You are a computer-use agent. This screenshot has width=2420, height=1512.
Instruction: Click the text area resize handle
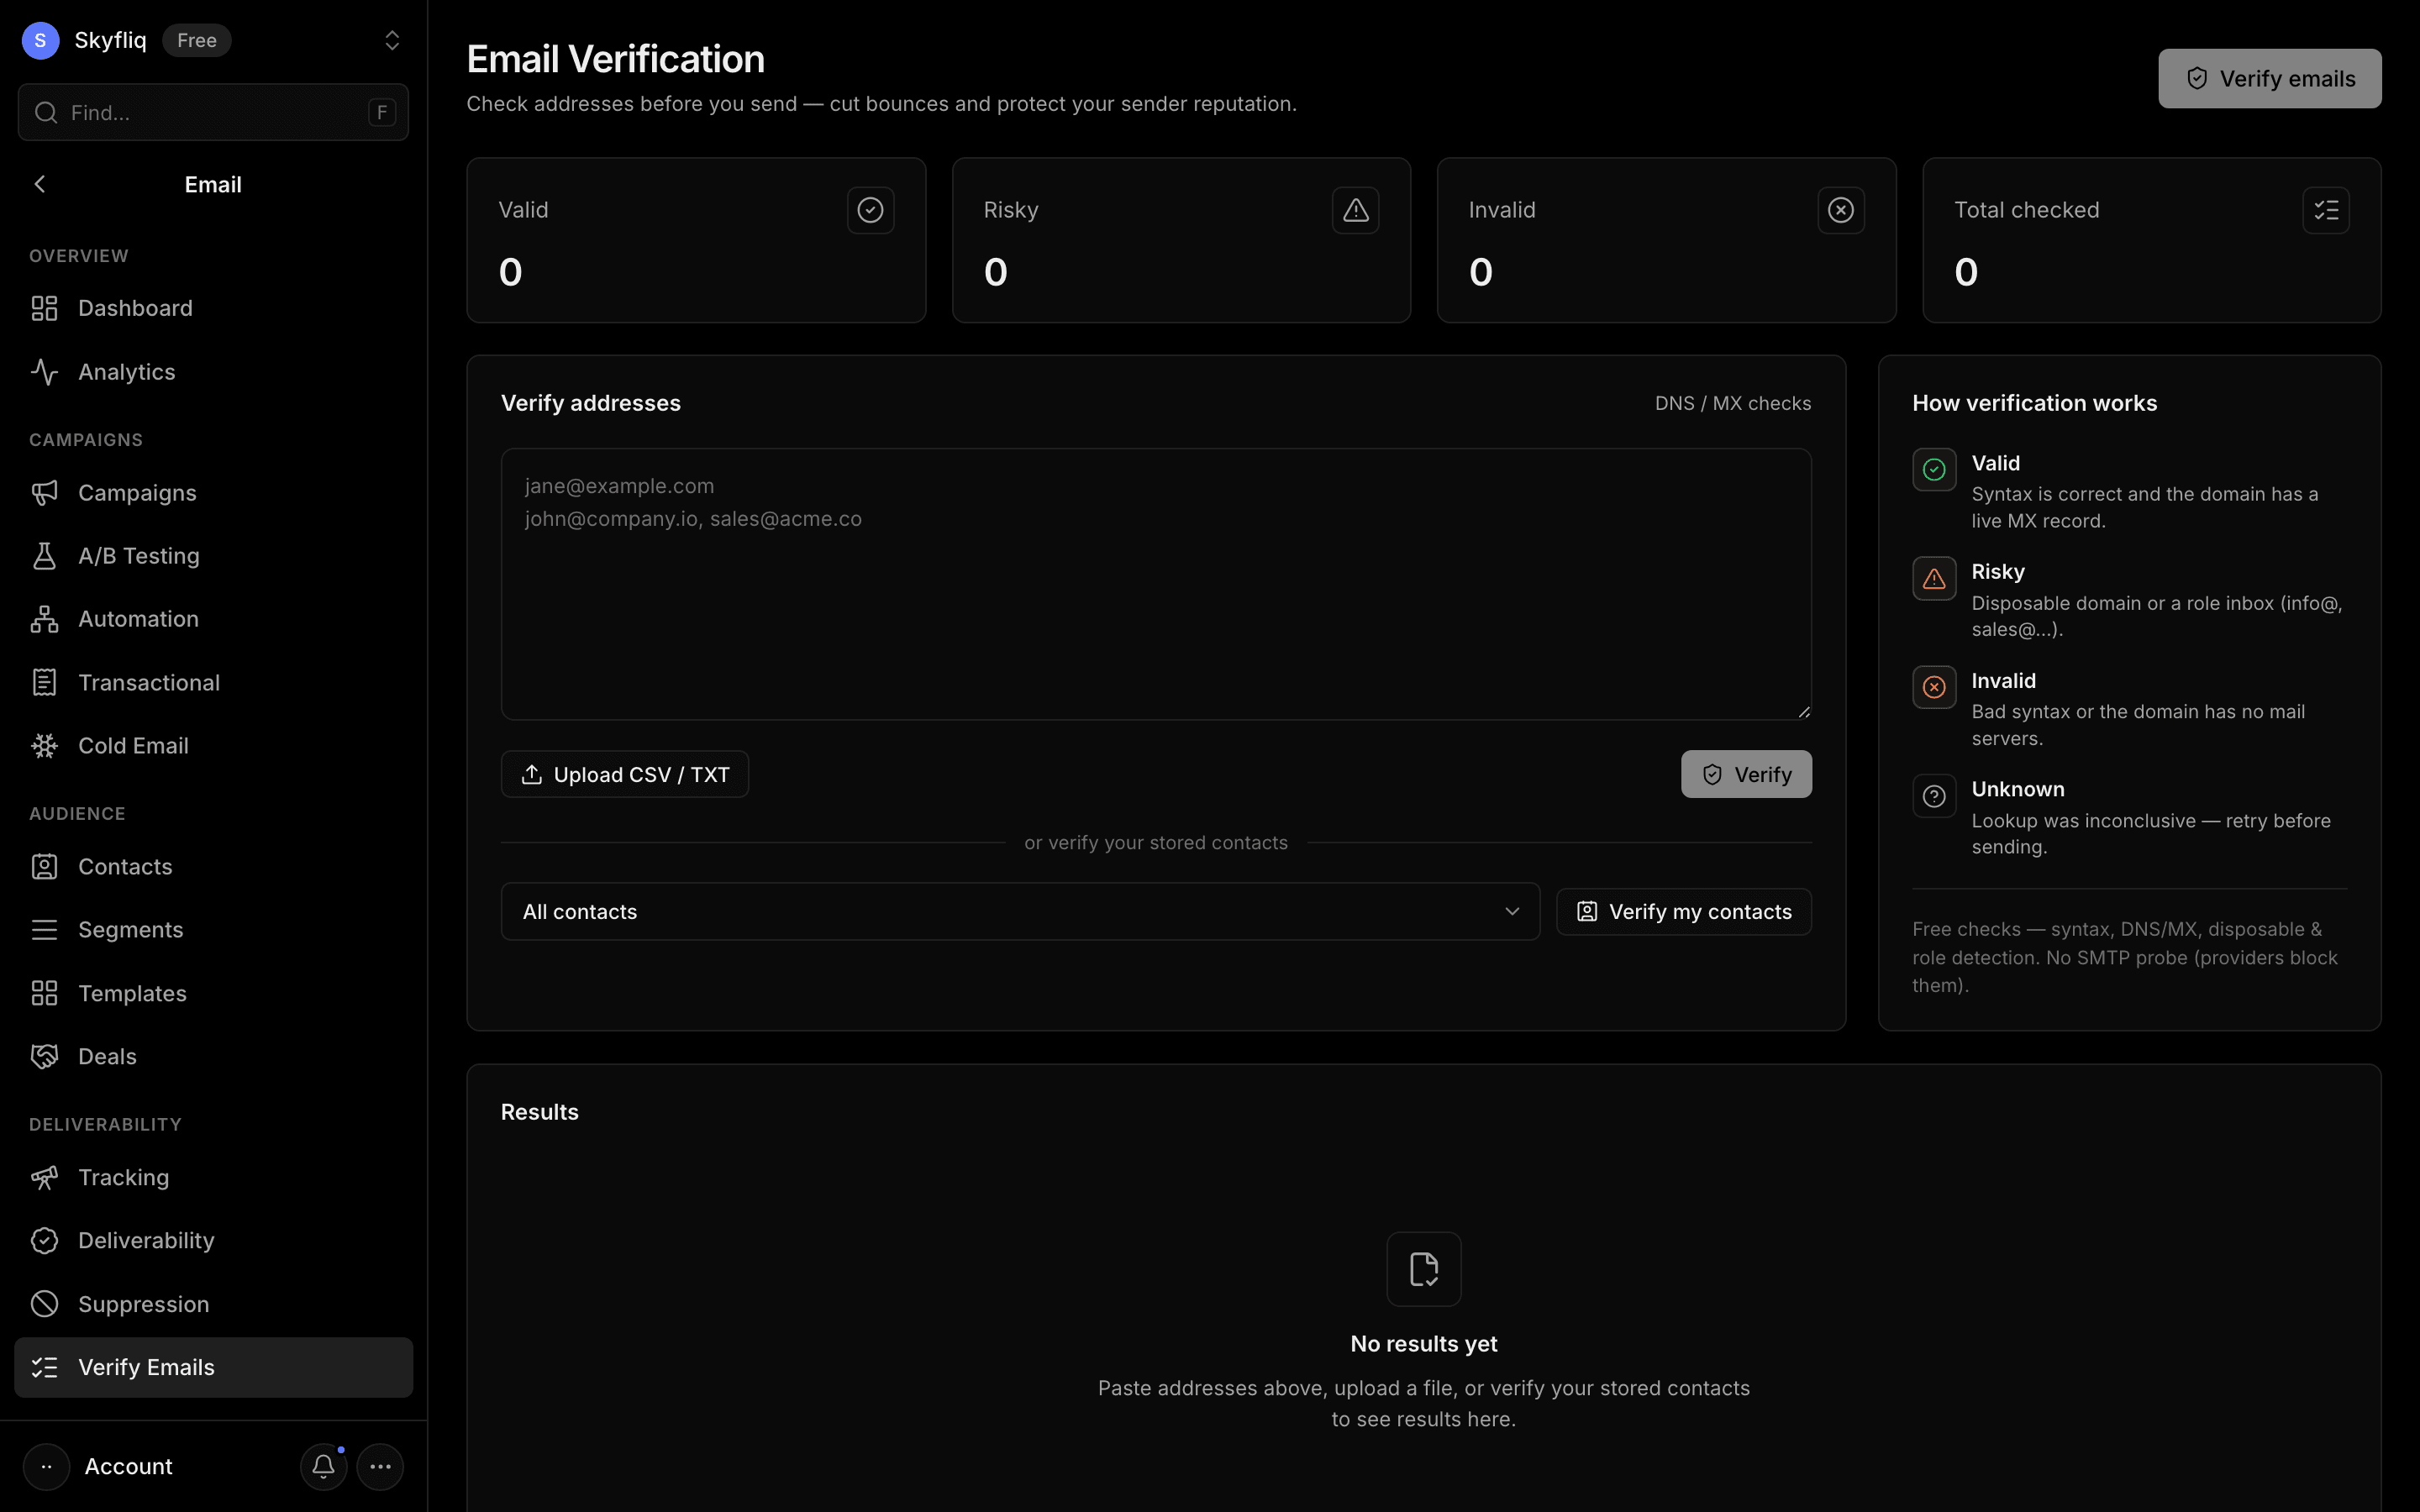(x=1803, y=711)
